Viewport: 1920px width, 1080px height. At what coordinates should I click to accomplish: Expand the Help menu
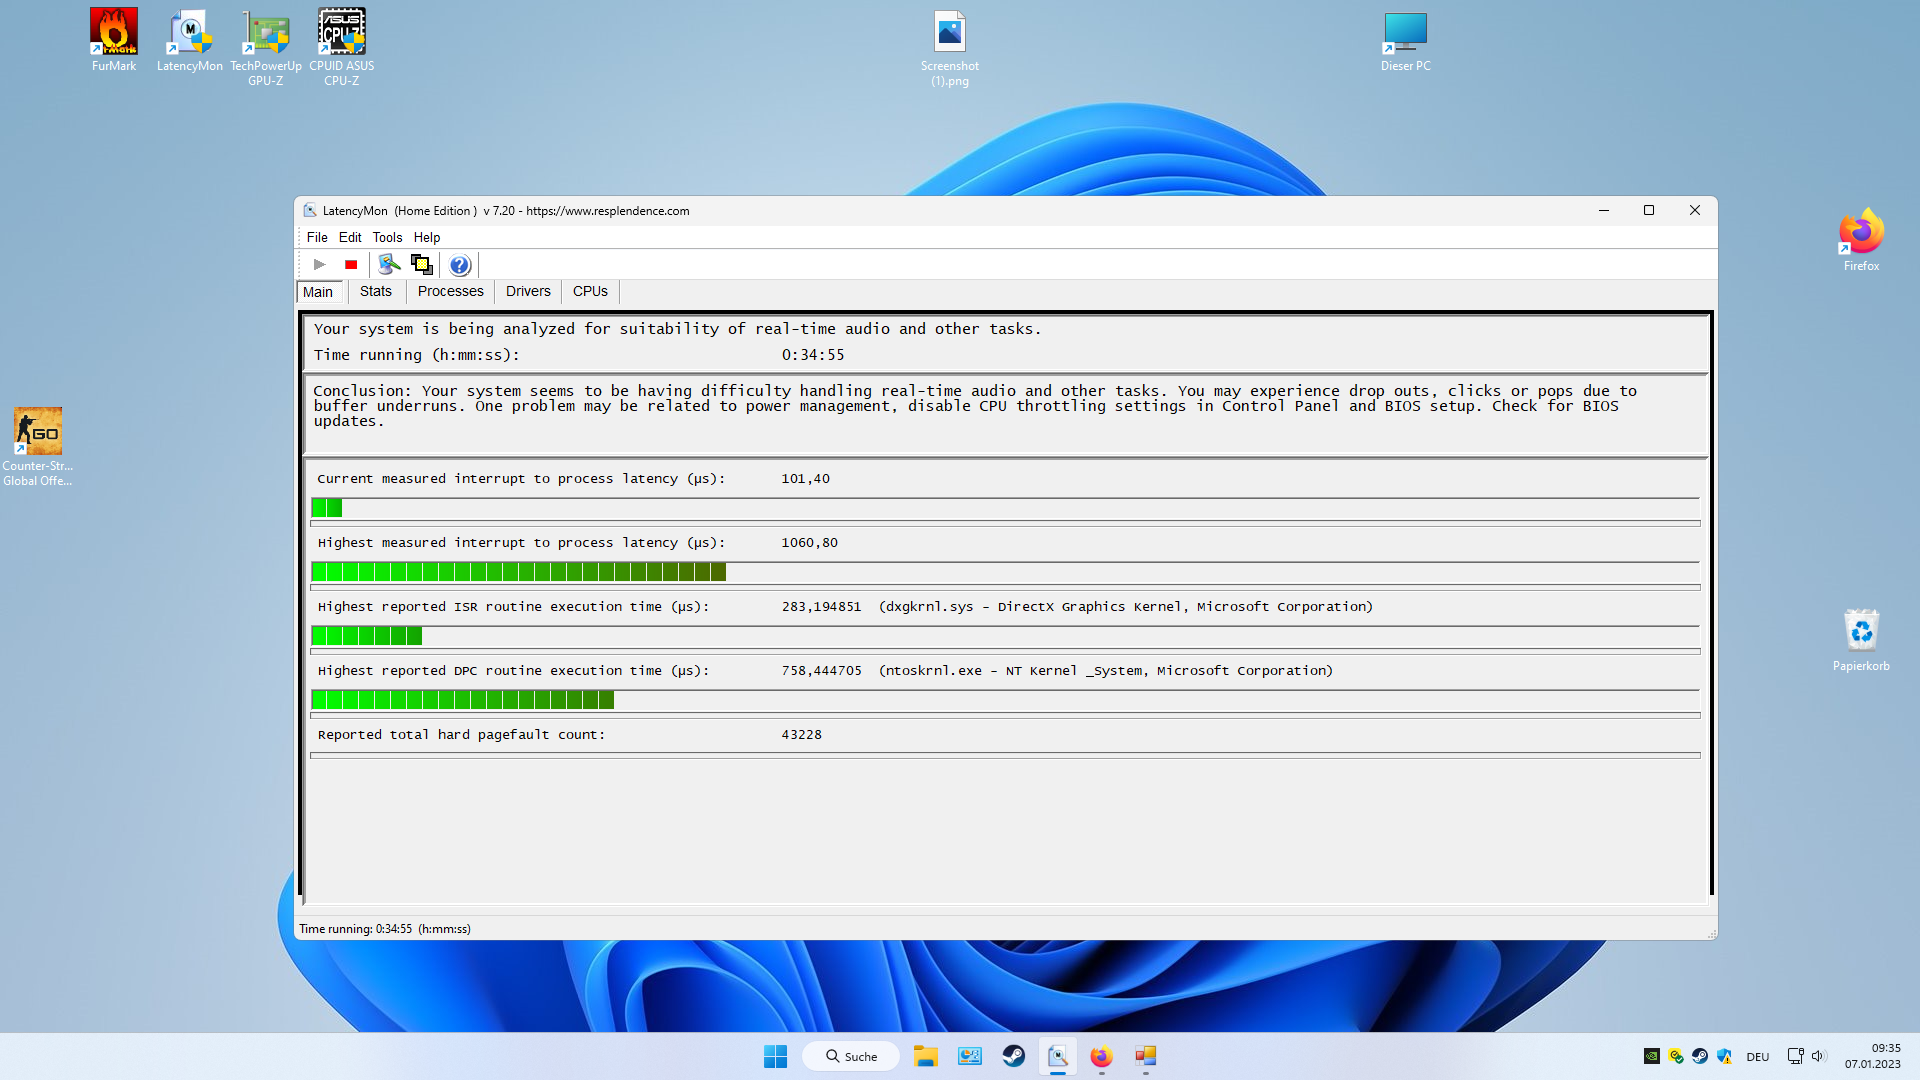(x=427, y=237)
